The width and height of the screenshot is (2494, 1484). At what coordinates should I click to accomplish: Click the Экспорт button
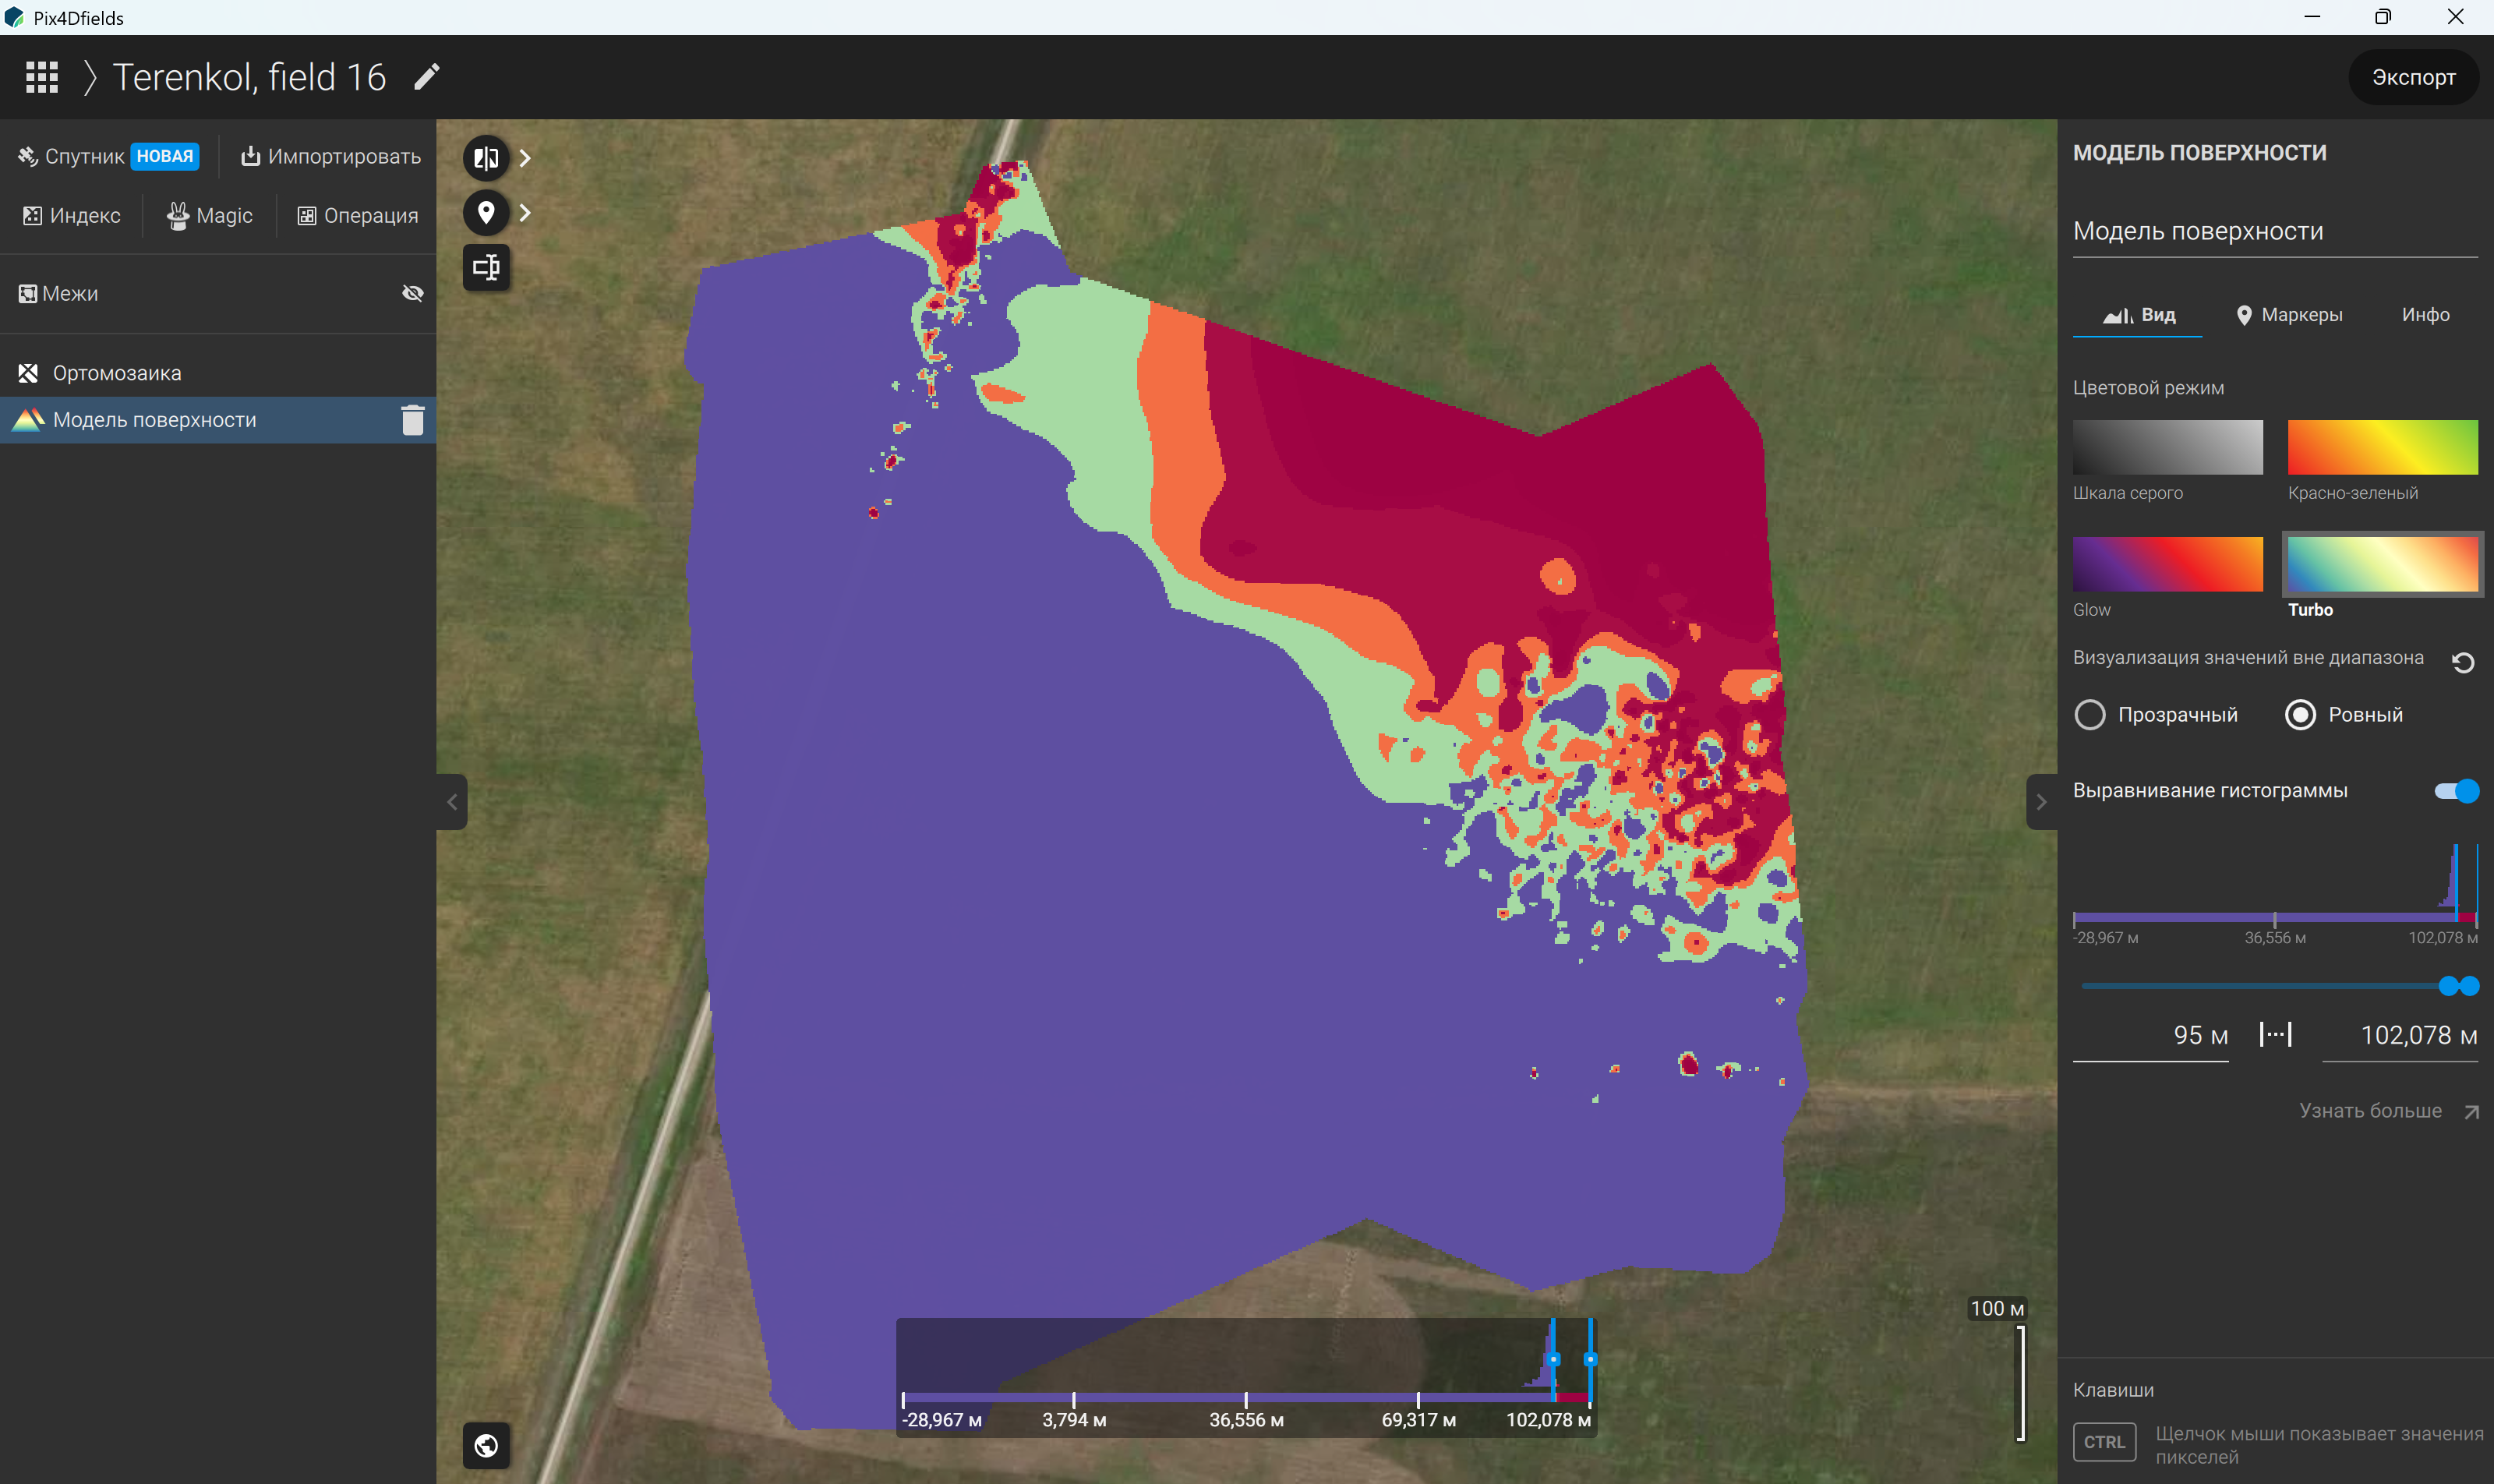coord(2413,77)
